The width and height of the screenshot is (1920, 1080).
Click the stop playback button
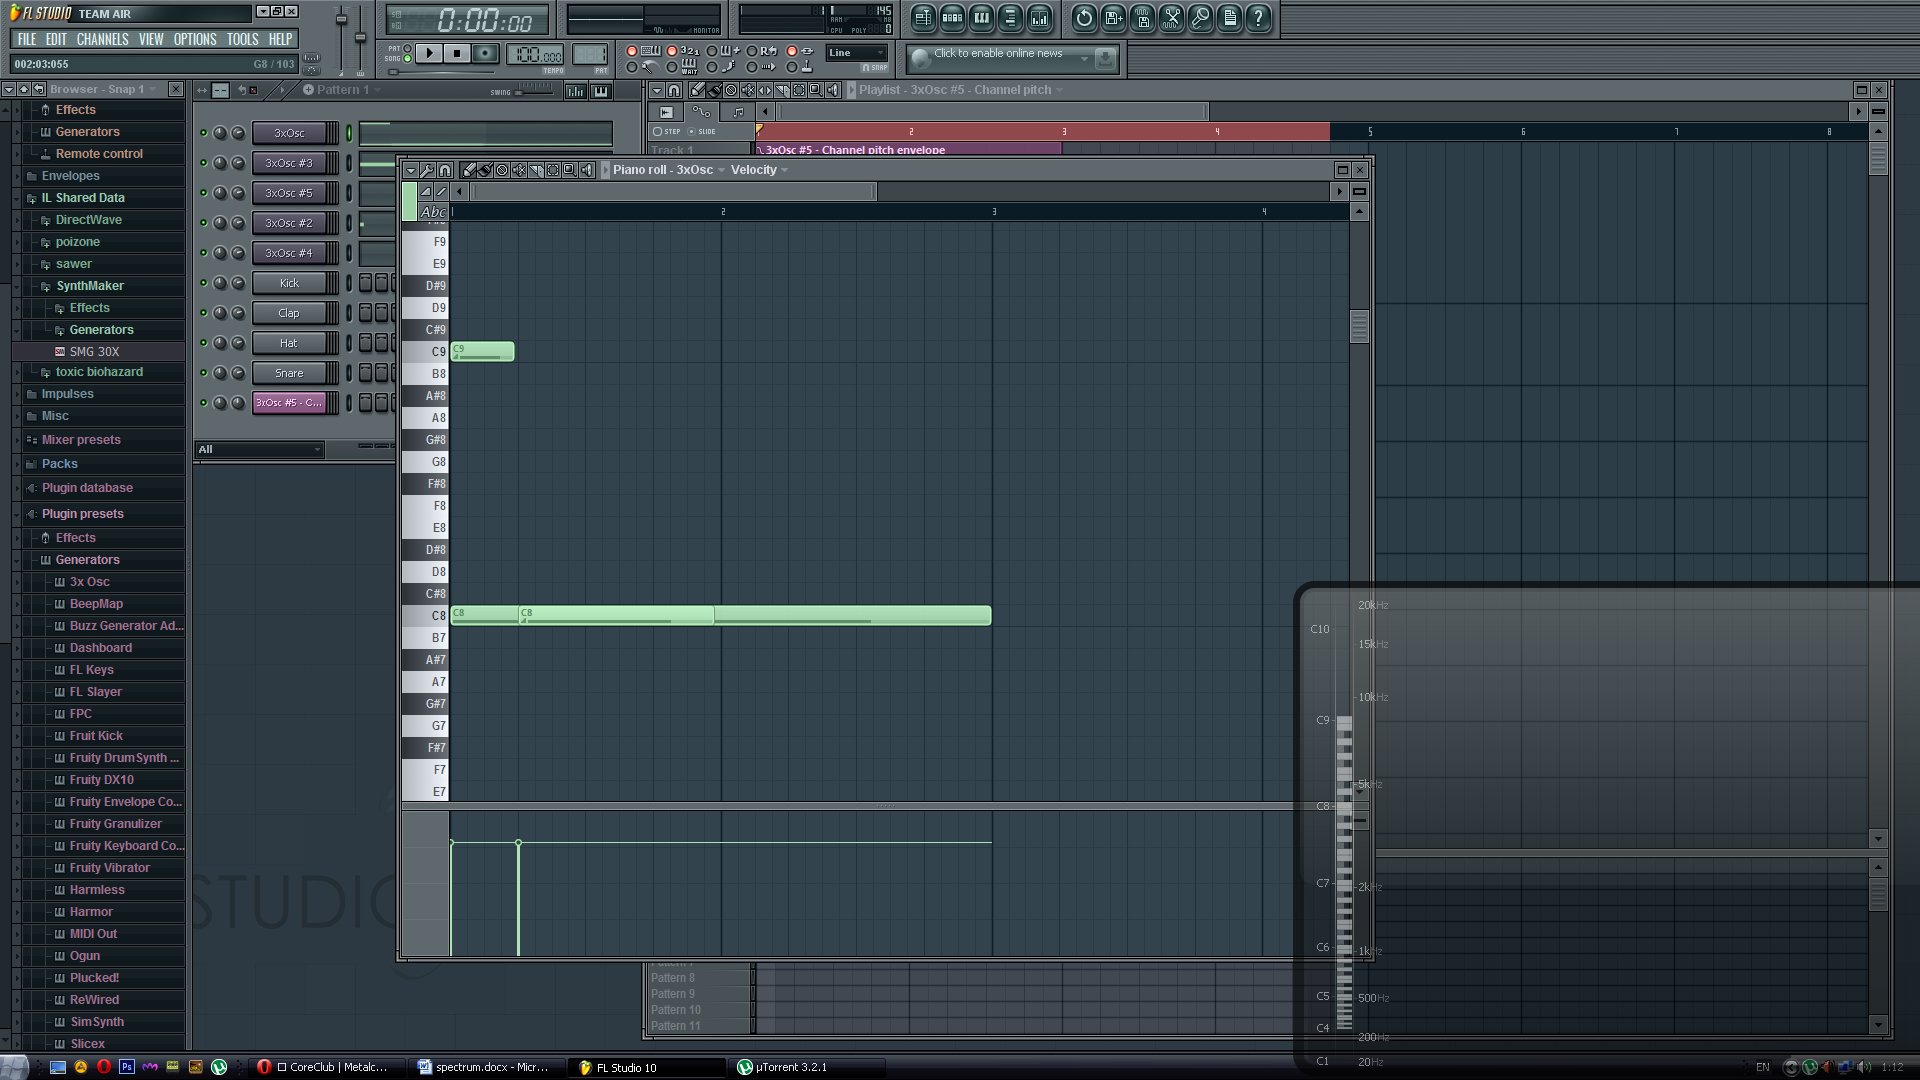[x=457, y=53]
